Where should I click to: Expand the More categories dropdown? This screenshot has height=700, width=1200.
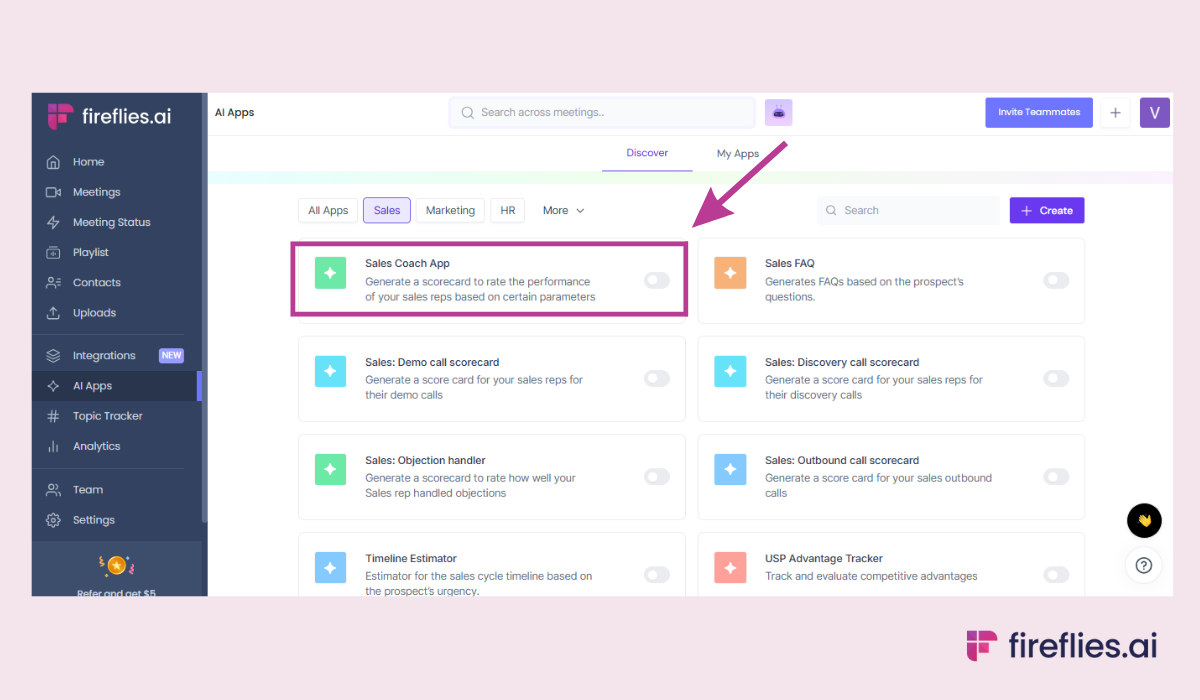coord(563,211)
